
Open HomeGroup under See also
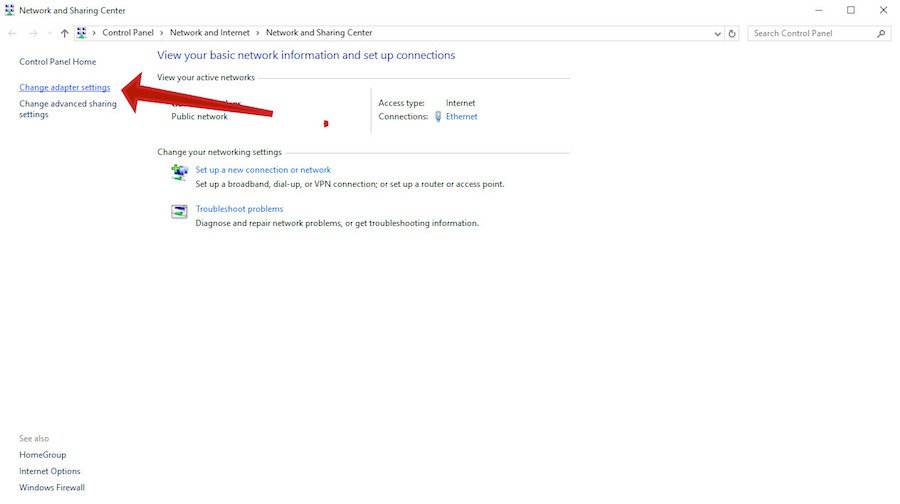pyautogui.click(x=42, y=455)
